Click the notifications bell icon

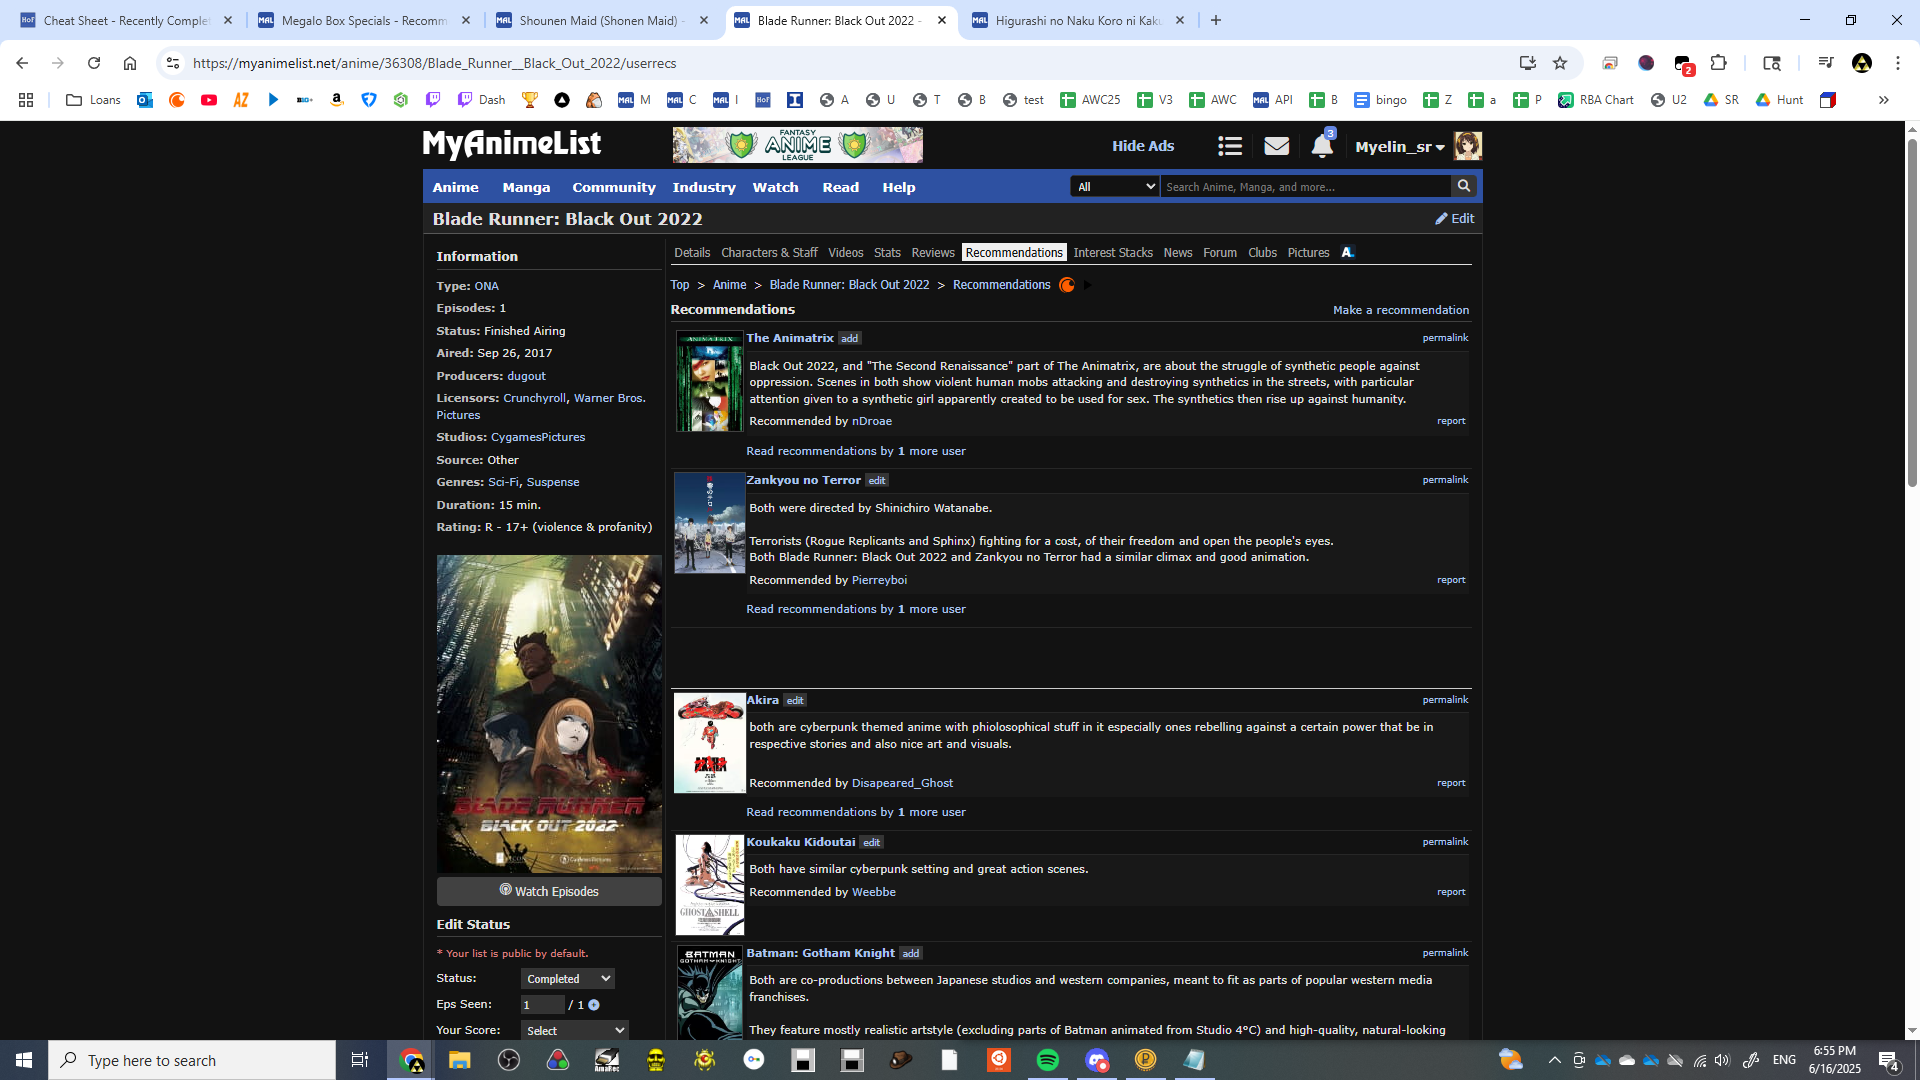pos(1321,147)
